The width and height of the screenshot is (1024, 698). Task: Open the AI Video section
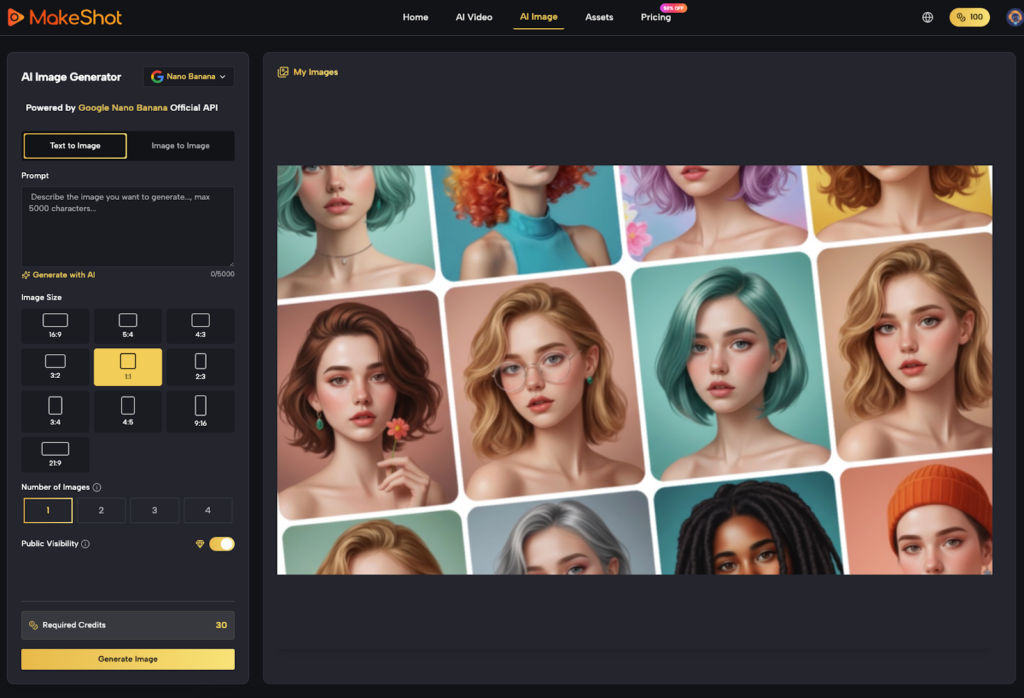(x=473, y=17)
